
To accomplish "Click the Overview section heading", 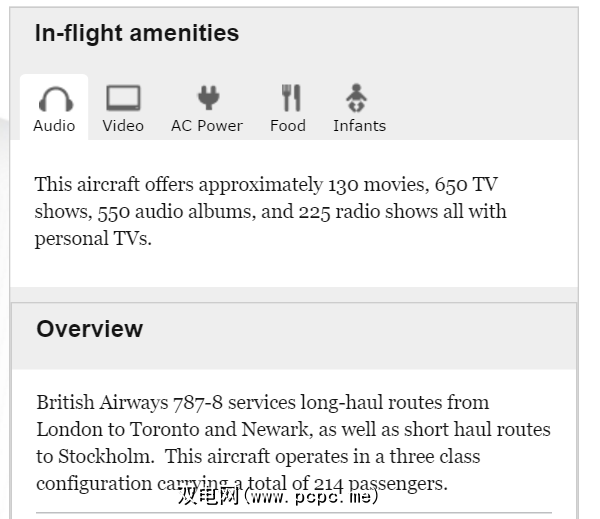I will (90, 329).
